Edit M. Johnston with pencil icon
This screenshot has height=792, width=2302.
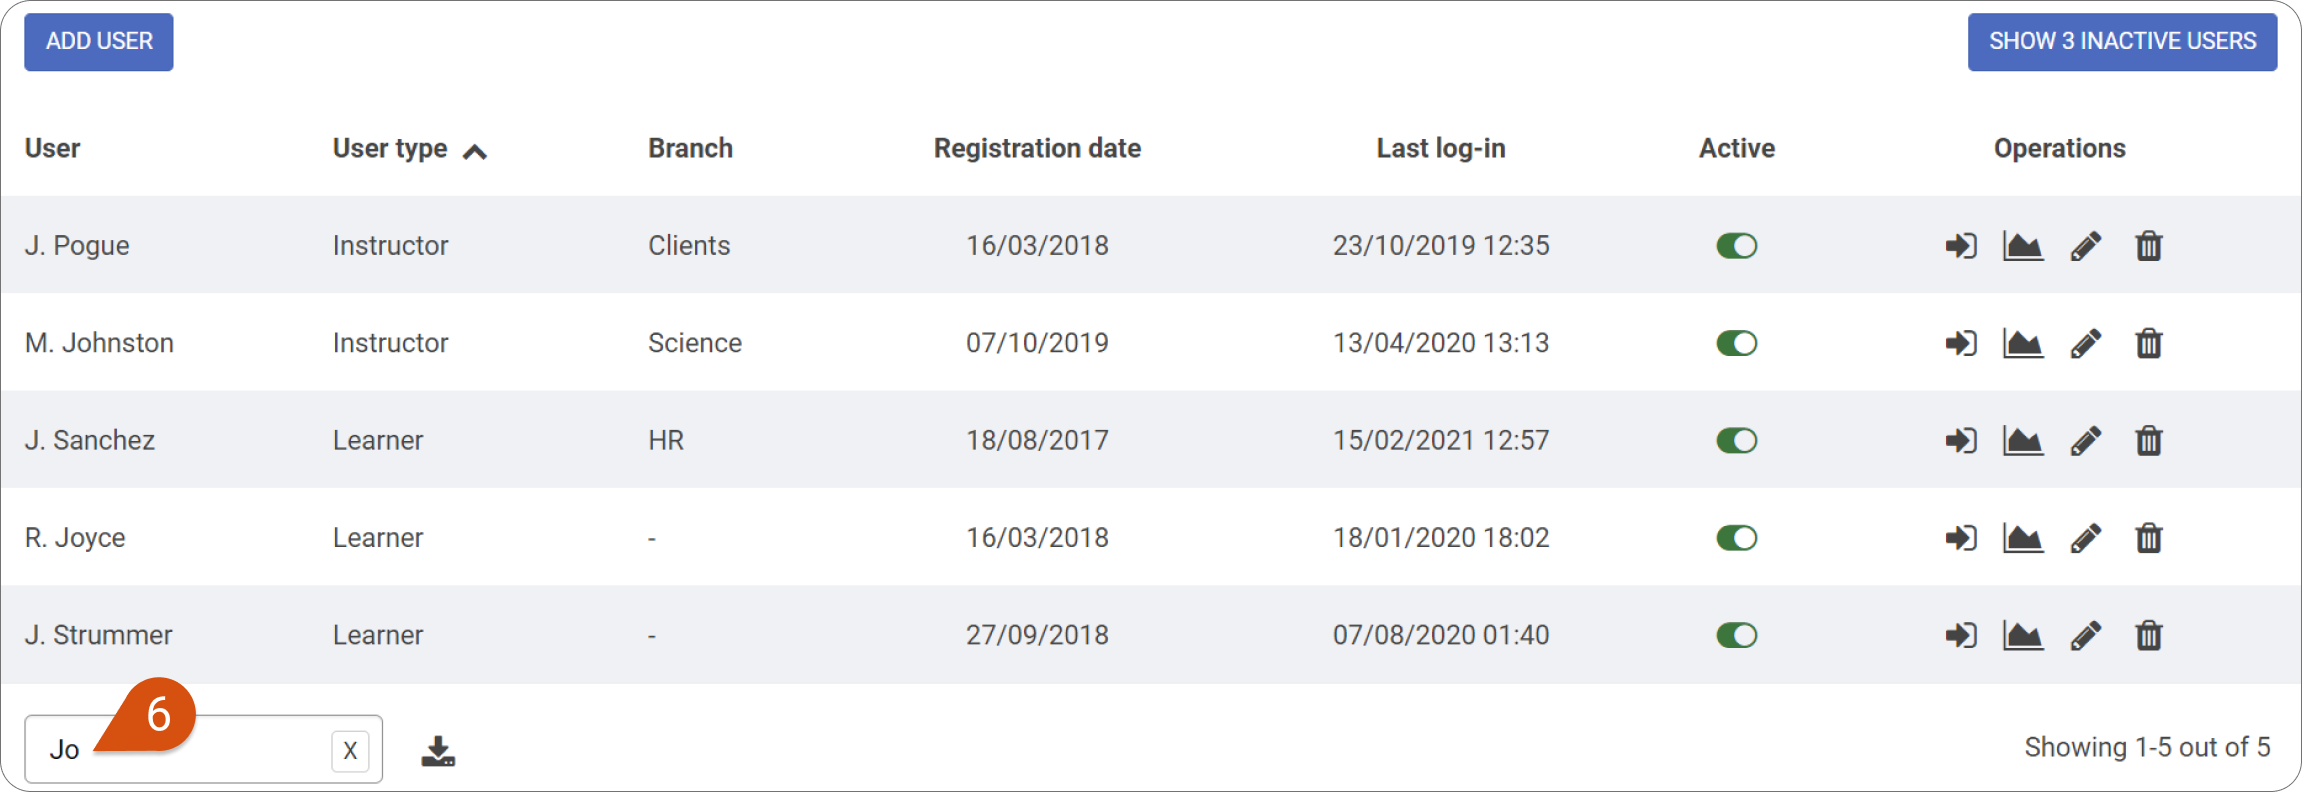point(2086,343)
